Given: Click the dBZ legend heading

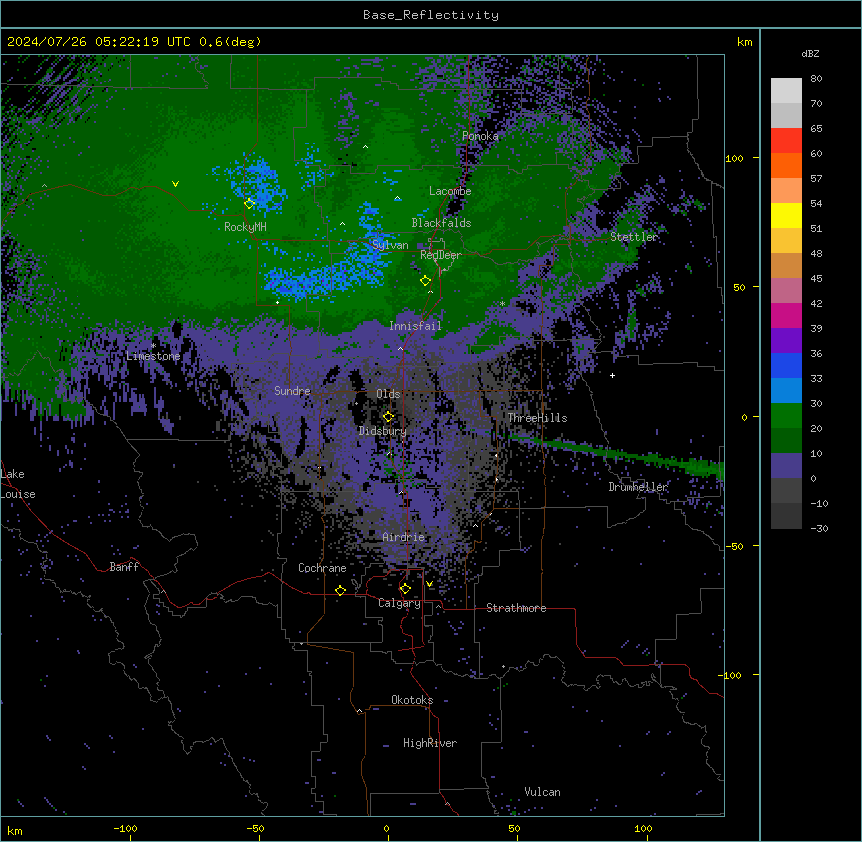Looking at the screenshot, I should 810,53.
